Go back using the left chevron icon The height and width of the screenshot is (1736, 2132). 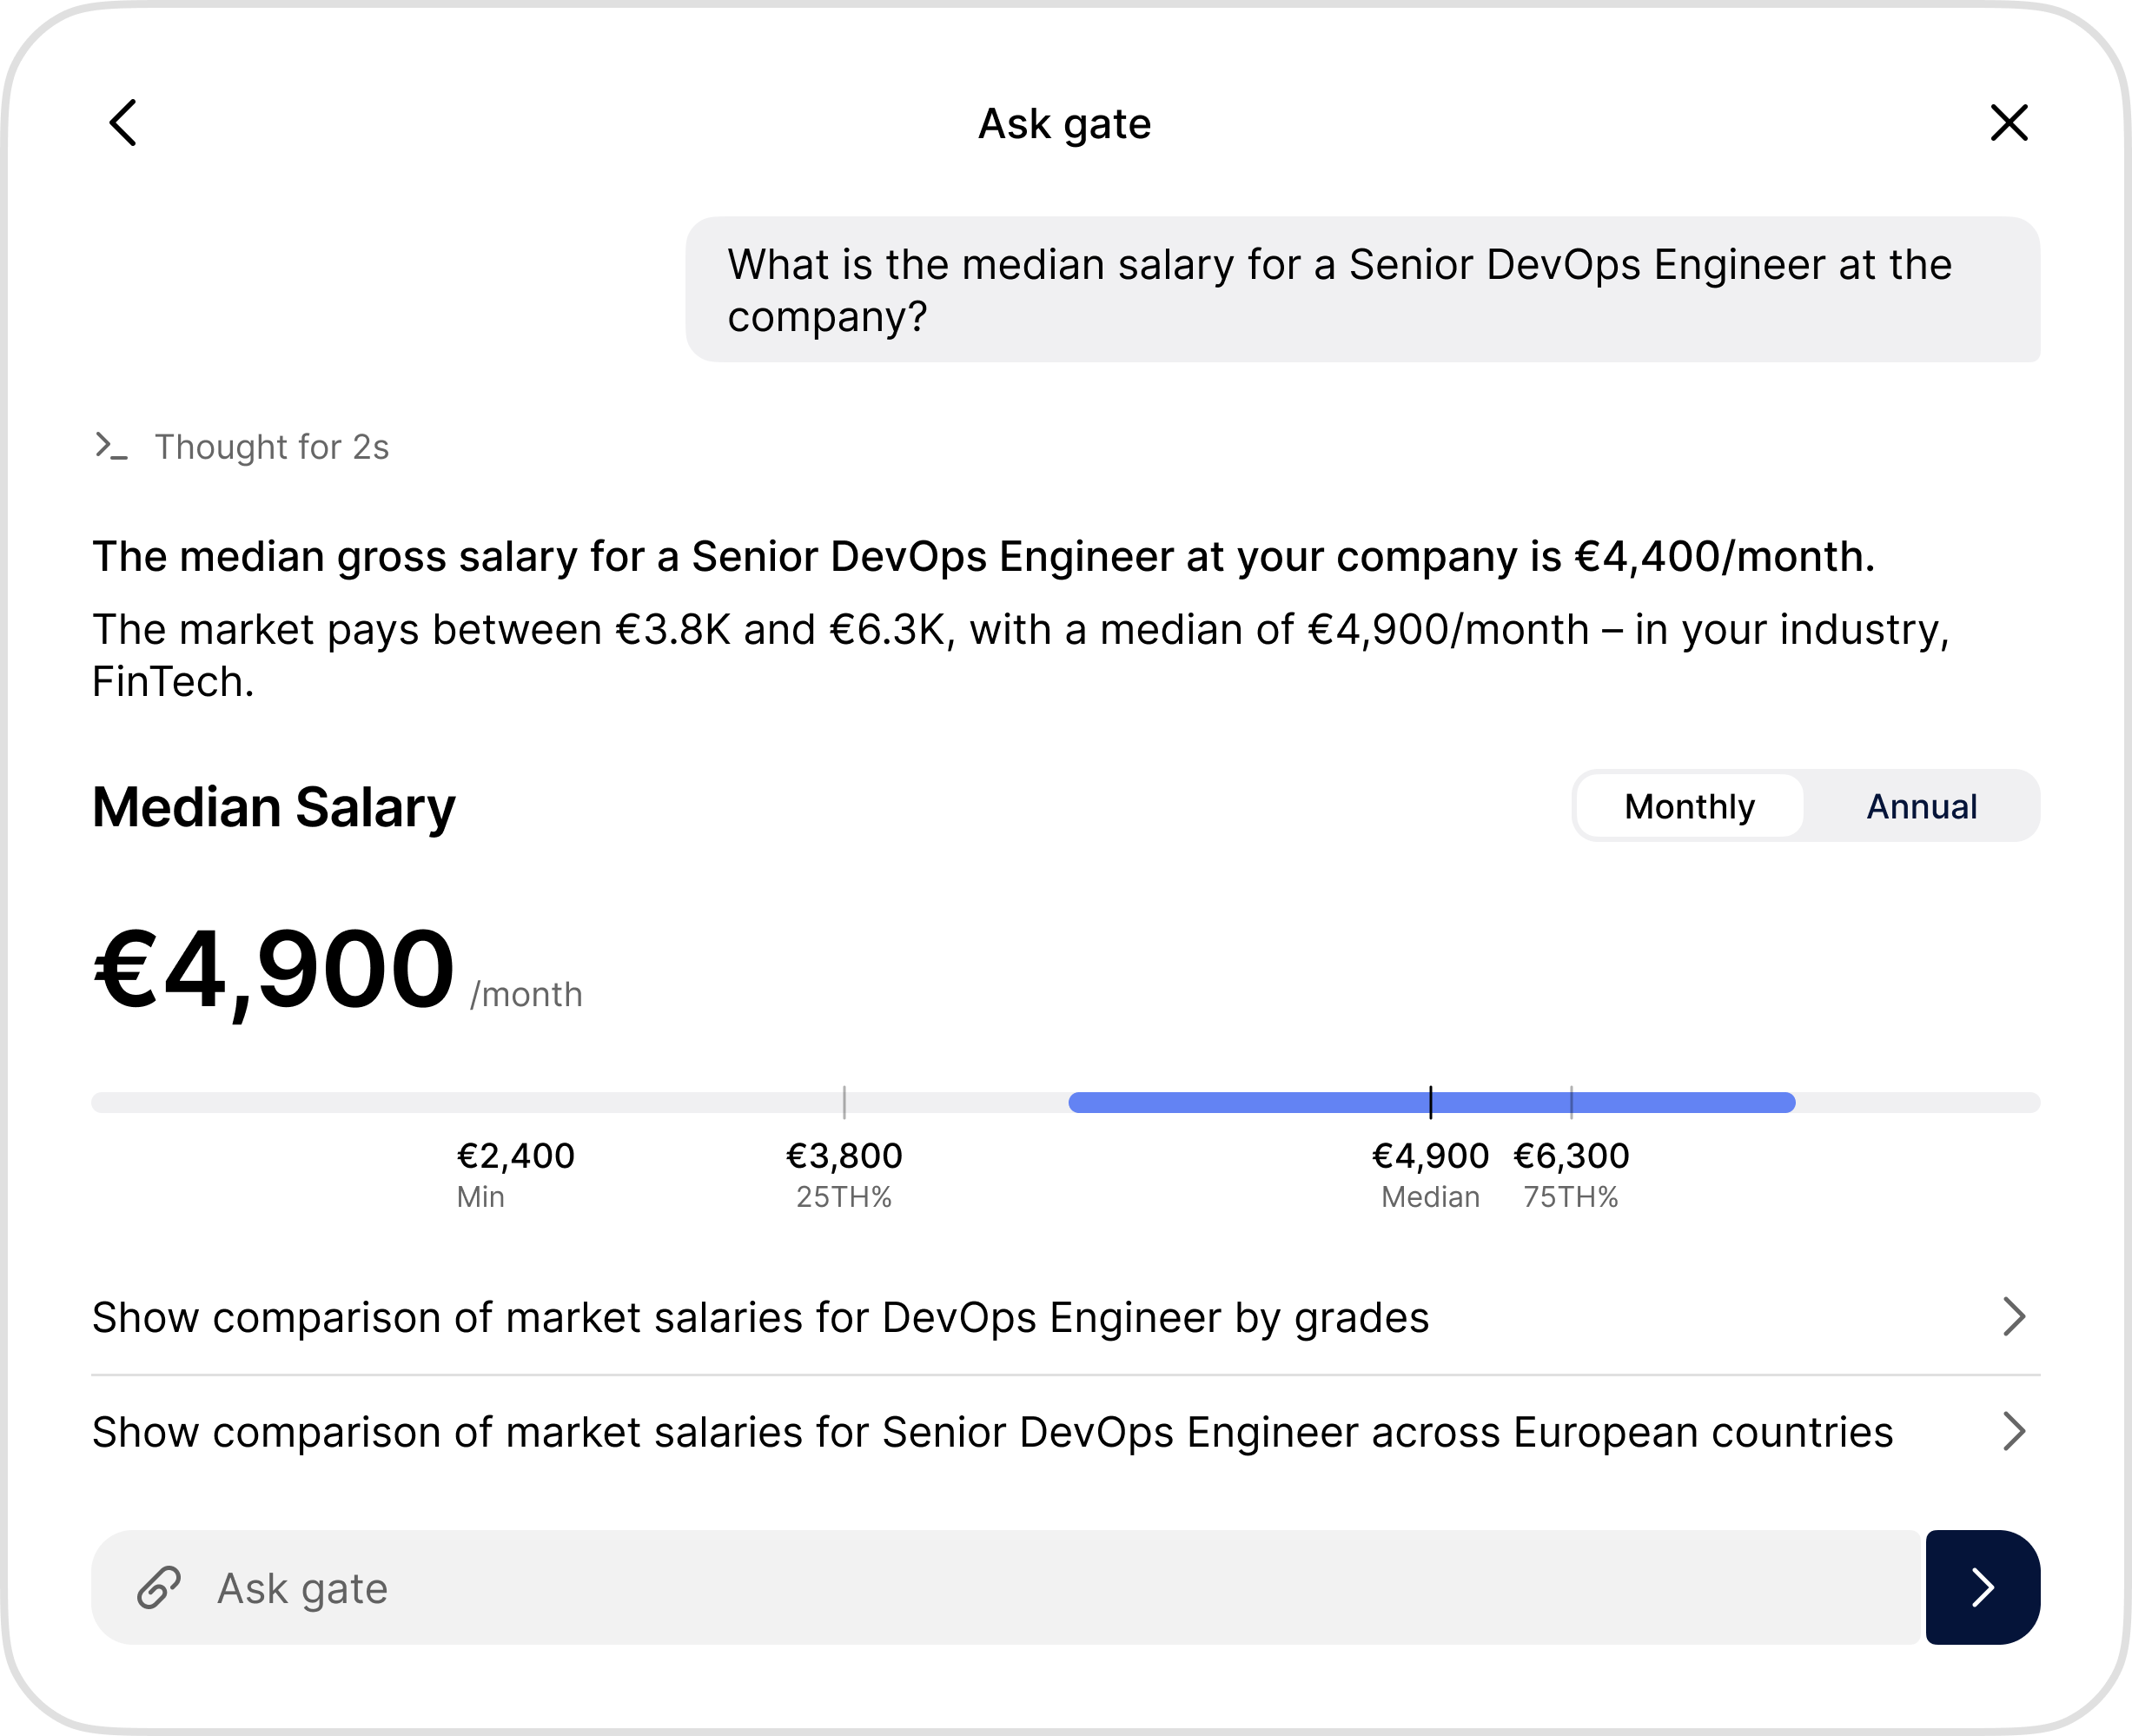tap(123, 123)
